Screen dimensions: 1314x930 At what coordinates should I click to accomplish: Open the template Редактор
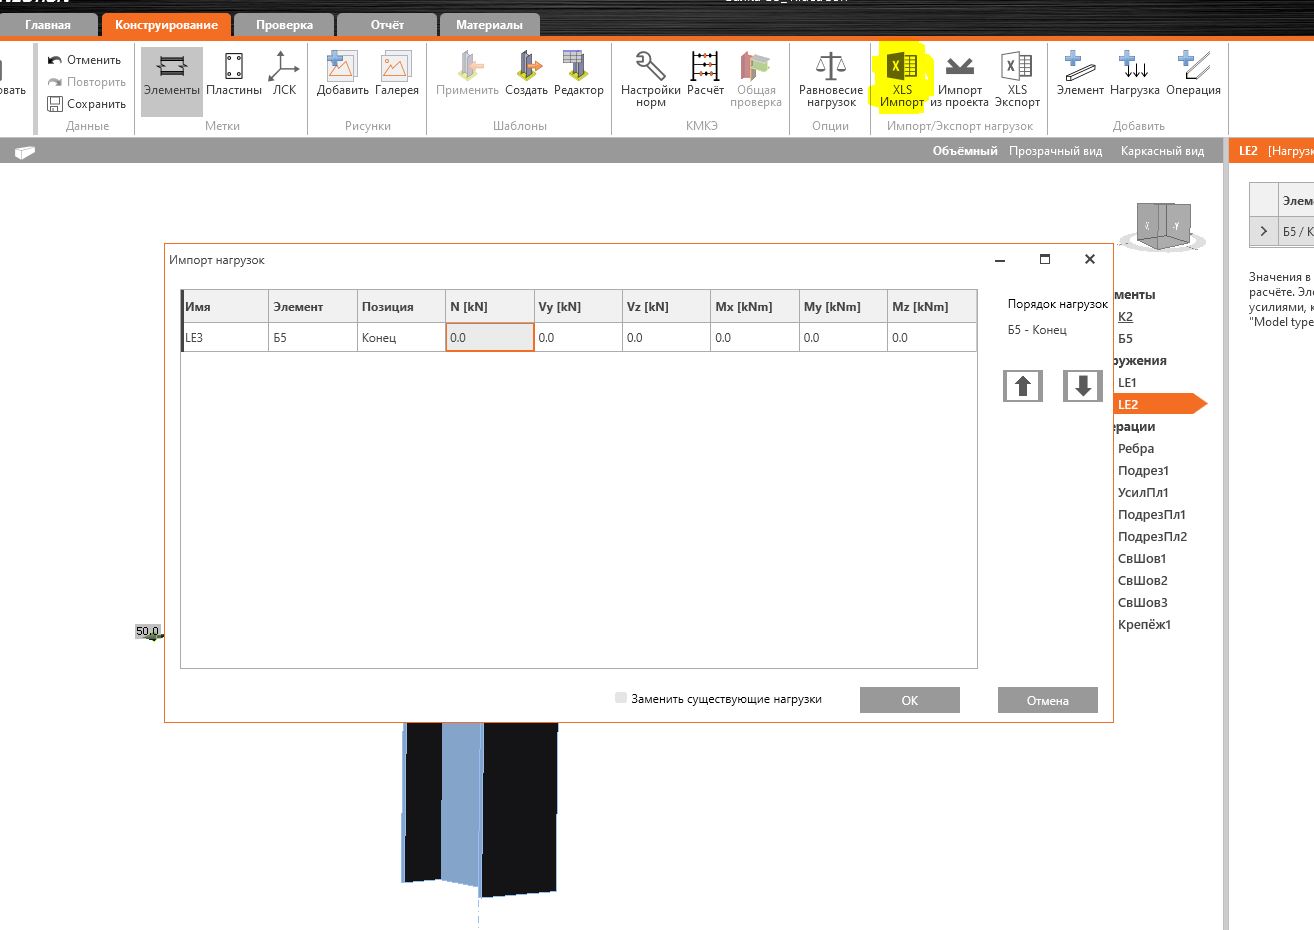point(578,74)
